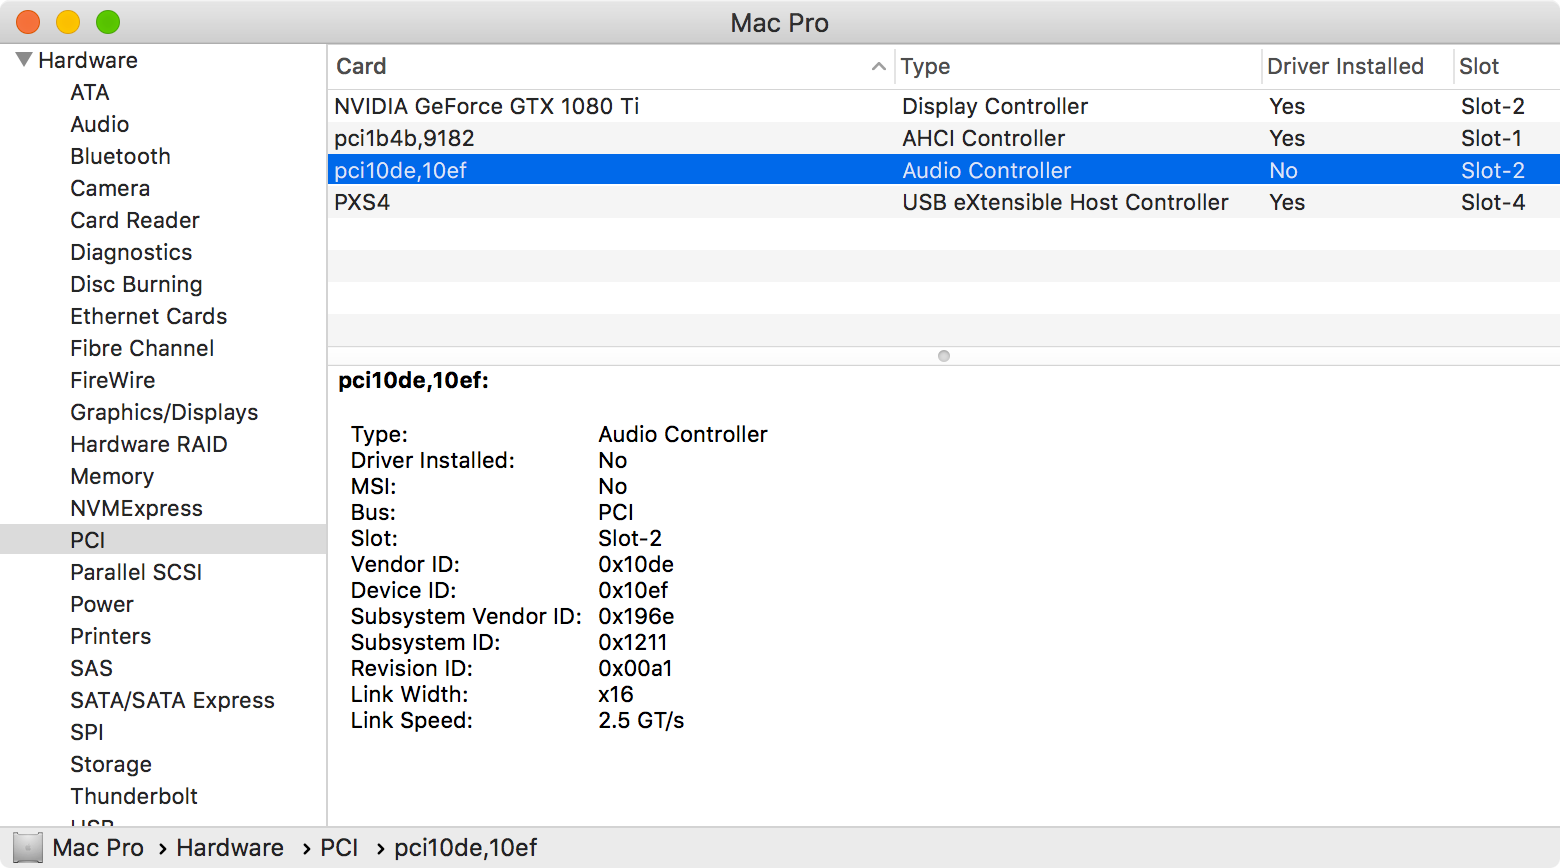Close the Mac Pro window
Image resolution: width=1560 pixels, height=868 pixels.
pyautogui.click(x=28, y=22)
